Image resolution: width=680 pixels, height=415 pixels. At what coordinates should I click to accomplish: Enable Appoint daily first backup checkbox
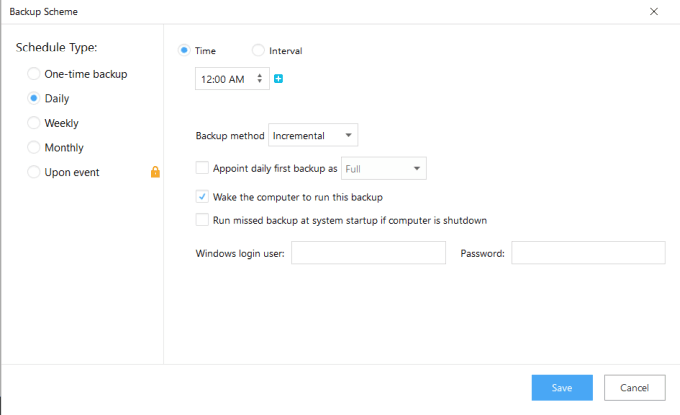click(203, 168)
